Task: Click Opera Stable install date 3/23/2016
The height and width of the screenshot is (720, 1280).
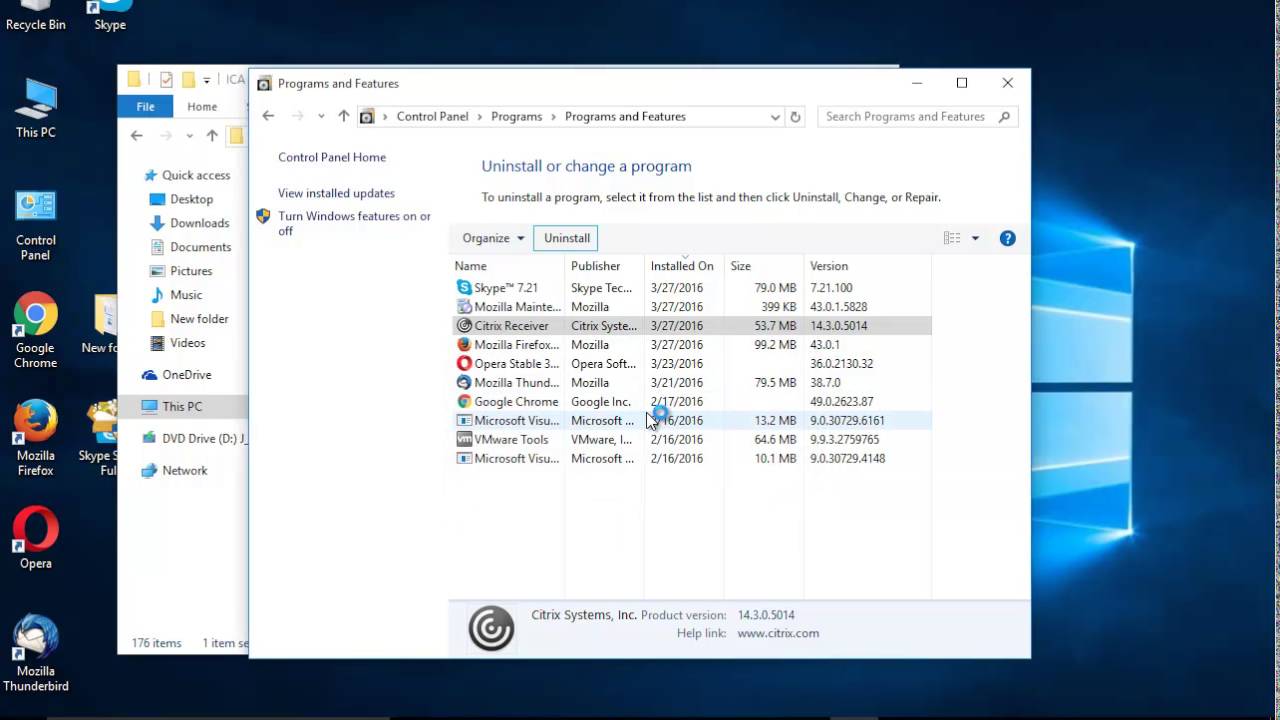Action: [677, 364]
